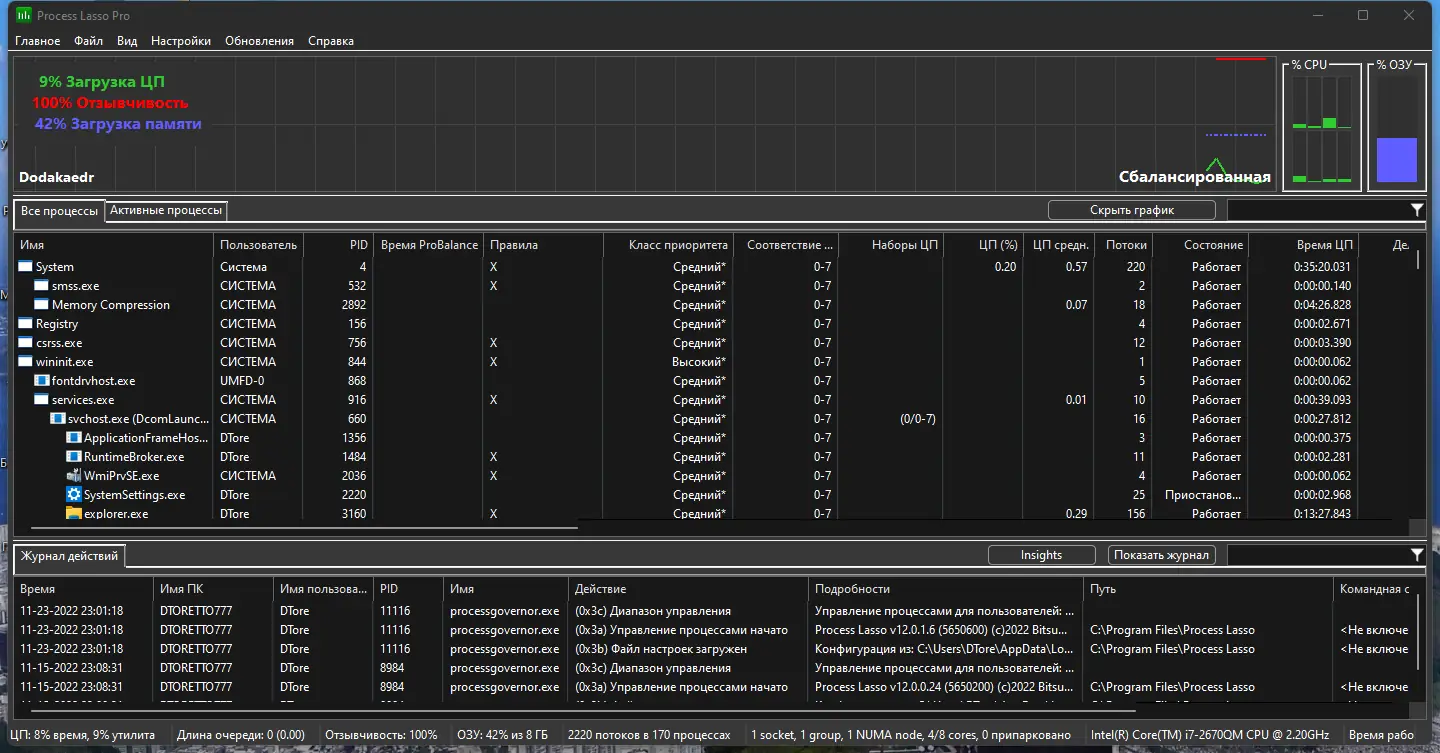Switch to the Все процессы tab
The height and width of the screenshot is (753, 1440).
[60, 211]
